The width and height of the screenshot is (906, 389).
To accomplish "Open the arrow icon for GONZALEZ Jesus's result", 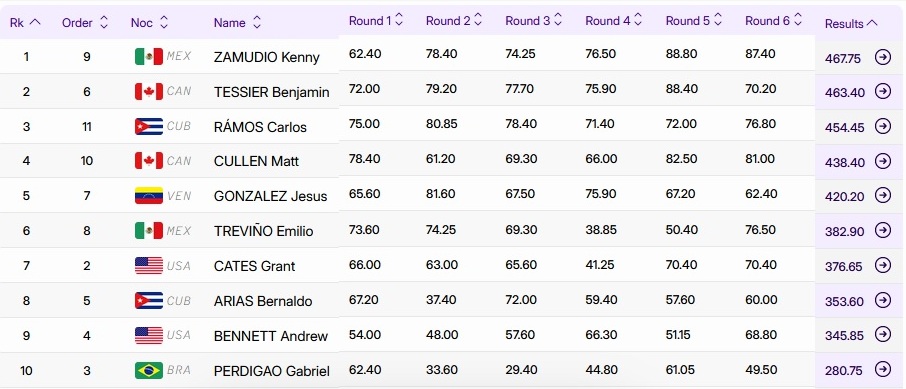I will point(882,196).
